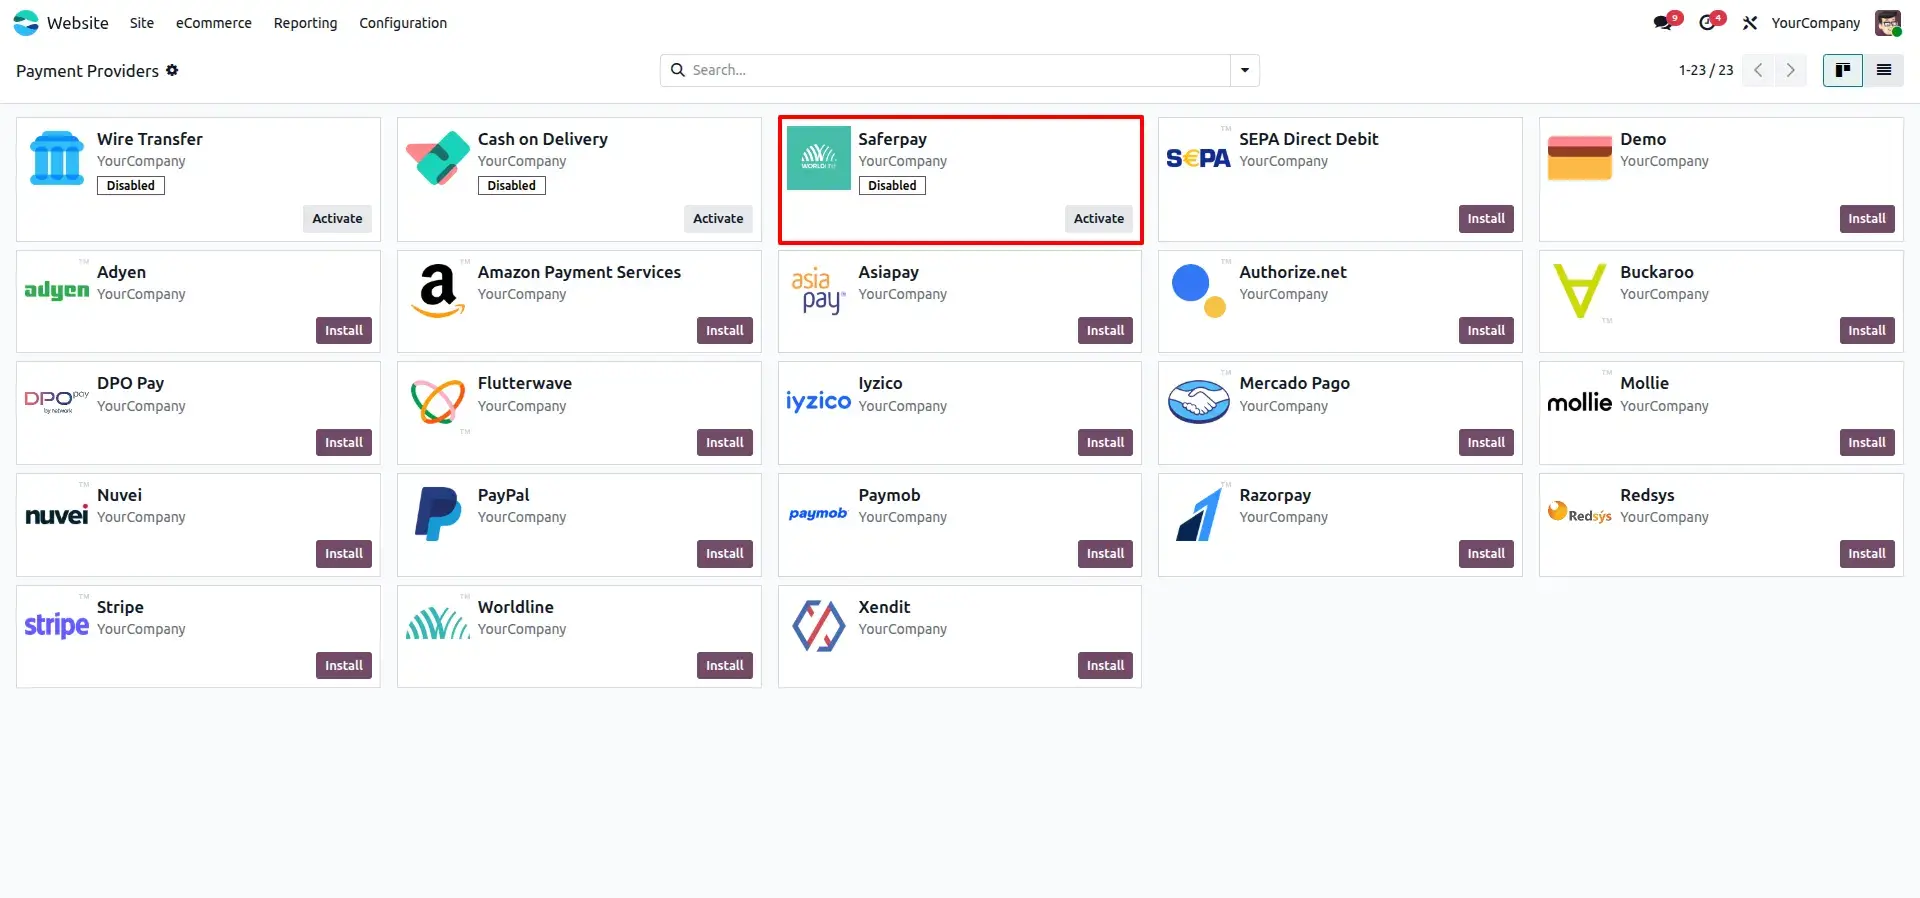Switch to Kanban view
This screenshot has height=898, width=1920.
click(x=1843, y=70)
